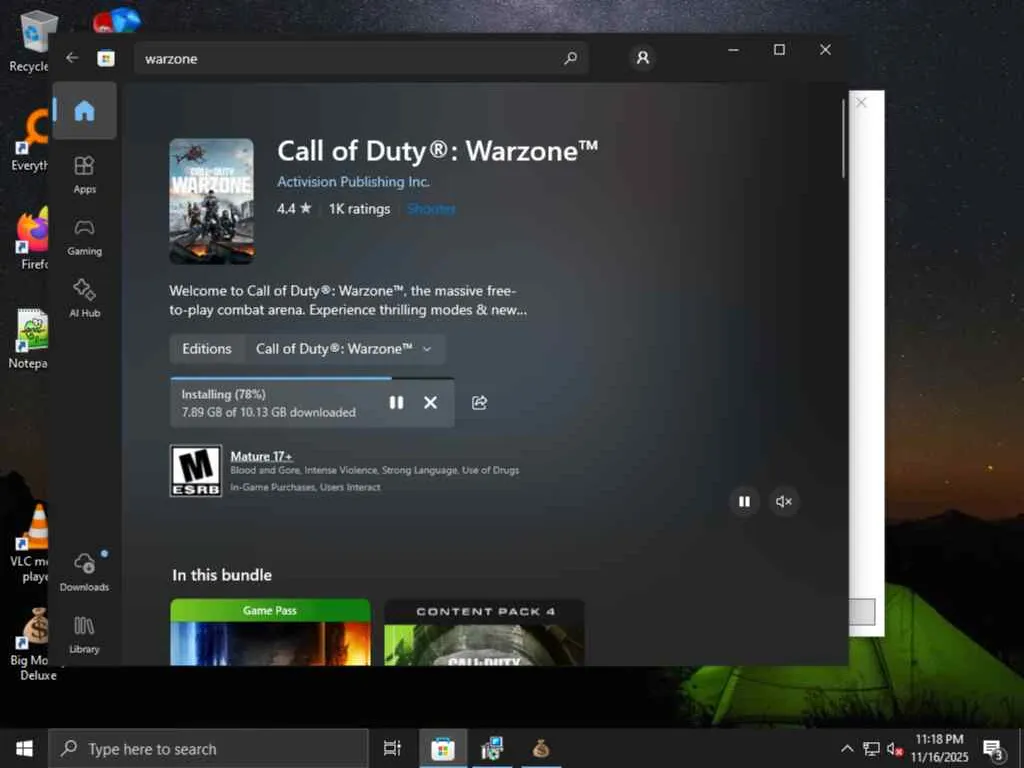Select the Firefox desktop shortcut
Viewport: 1024px width, 768px height.
pos(31,238)
